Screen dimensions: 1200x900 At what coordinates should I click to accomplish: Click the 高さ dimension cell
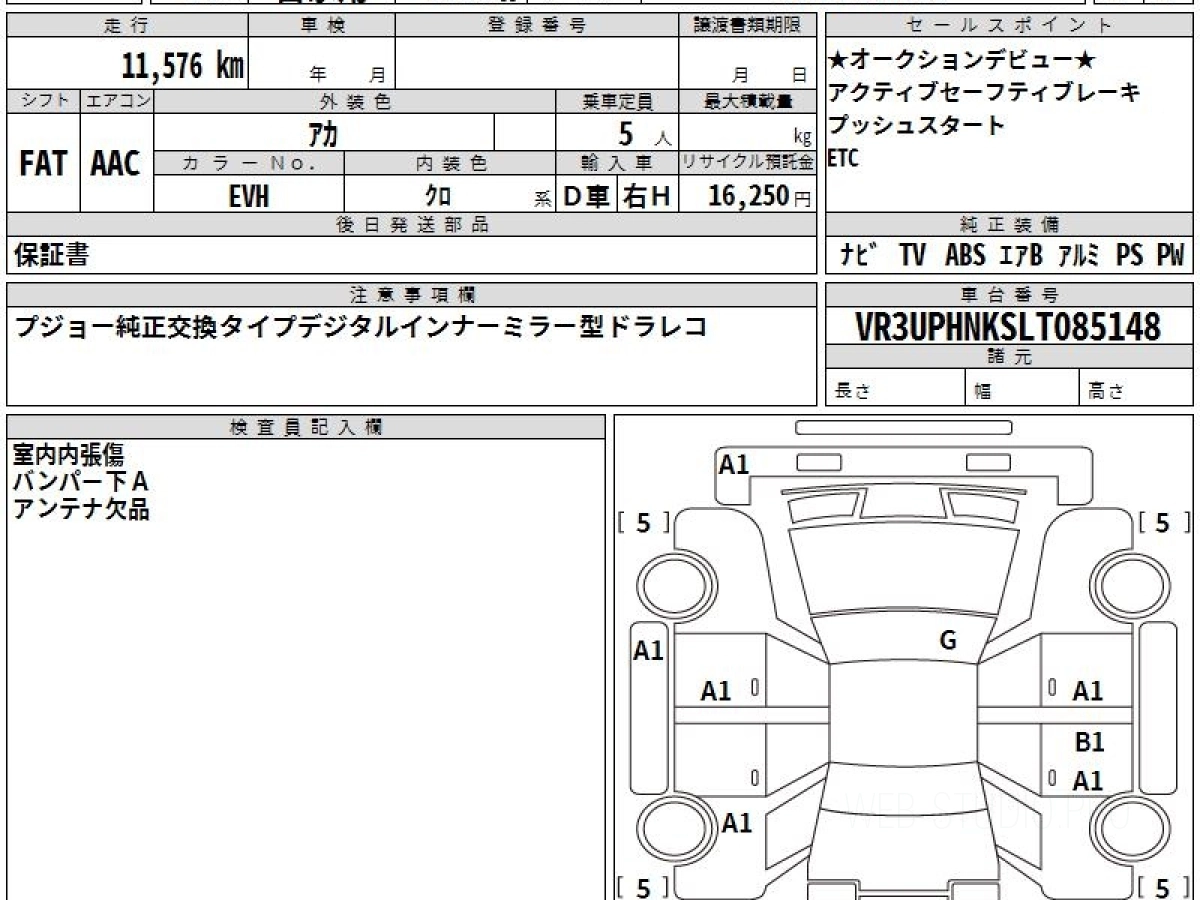(x=1136, y=387)
